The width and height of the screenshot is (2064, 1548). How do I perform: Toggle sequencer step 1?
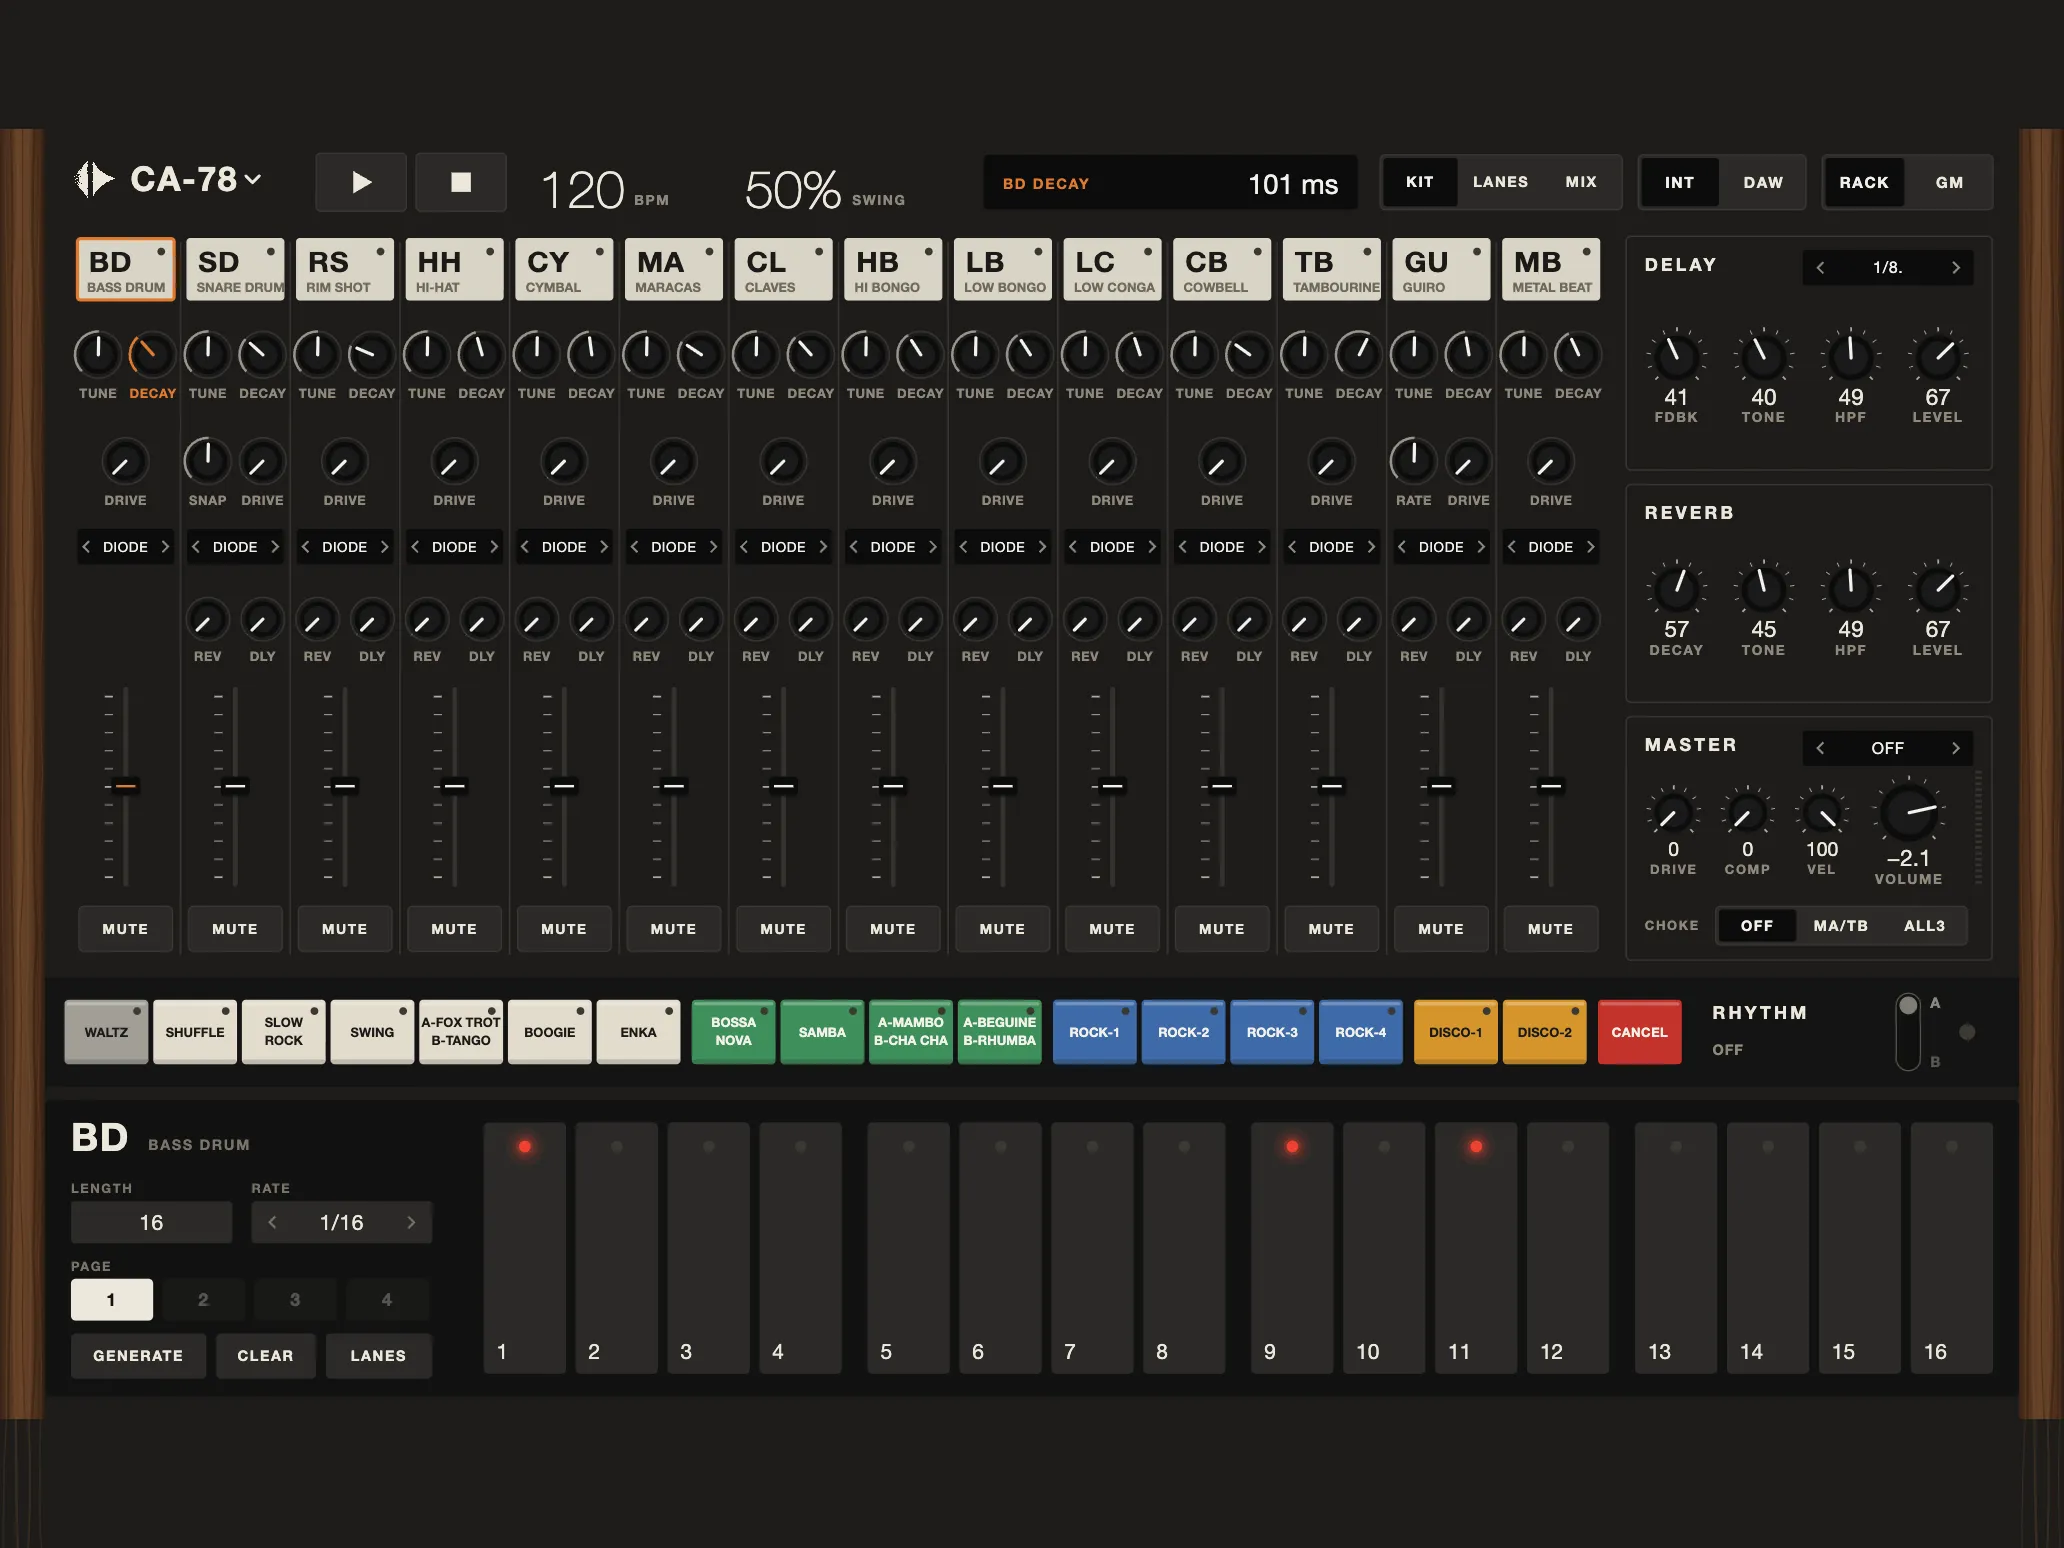524,1247
